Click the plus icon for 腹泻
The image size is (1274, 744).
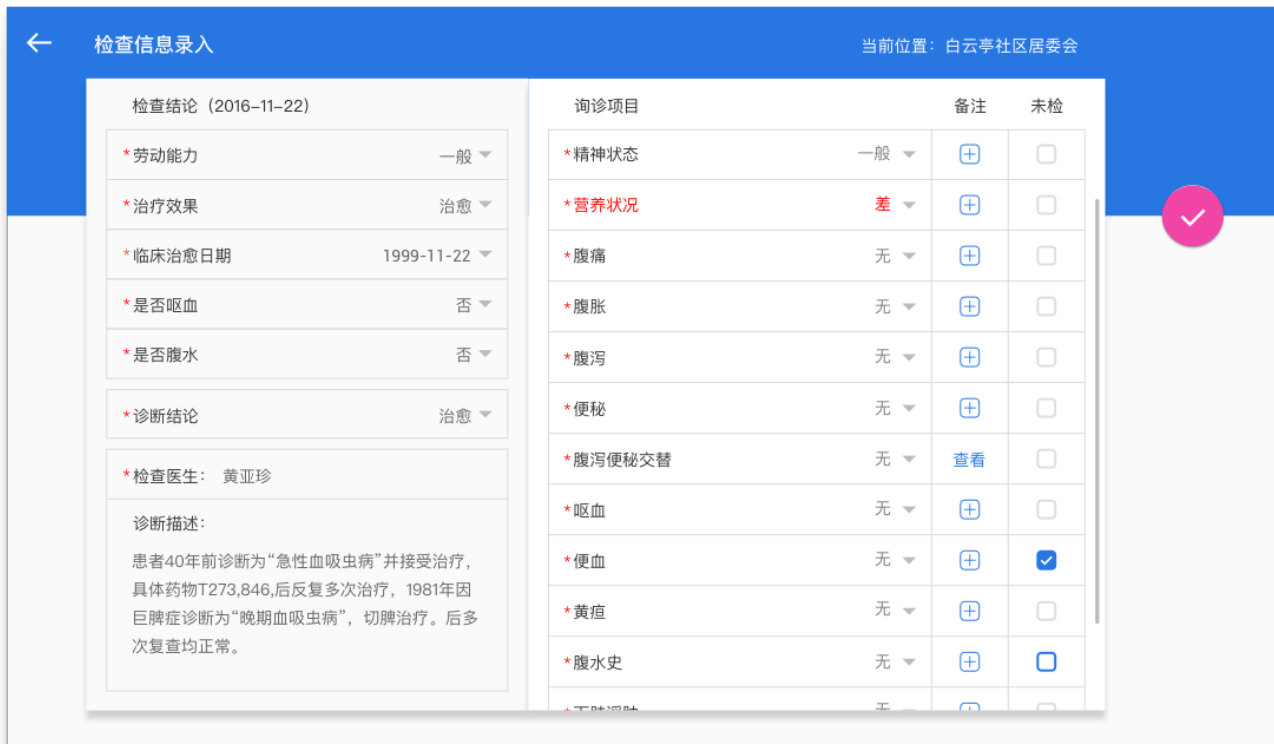[x=969, y=357]
